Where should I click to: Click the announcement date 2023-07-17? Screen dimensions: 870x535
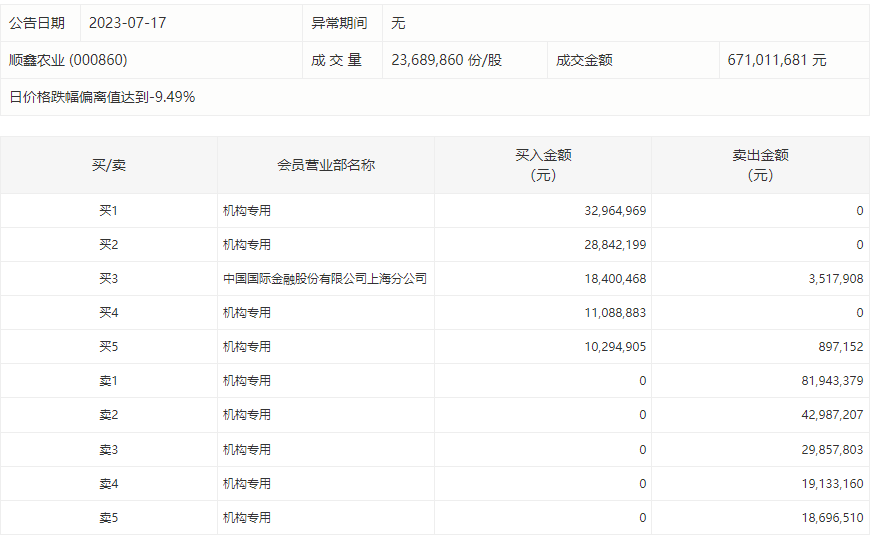tap(127, 23)
